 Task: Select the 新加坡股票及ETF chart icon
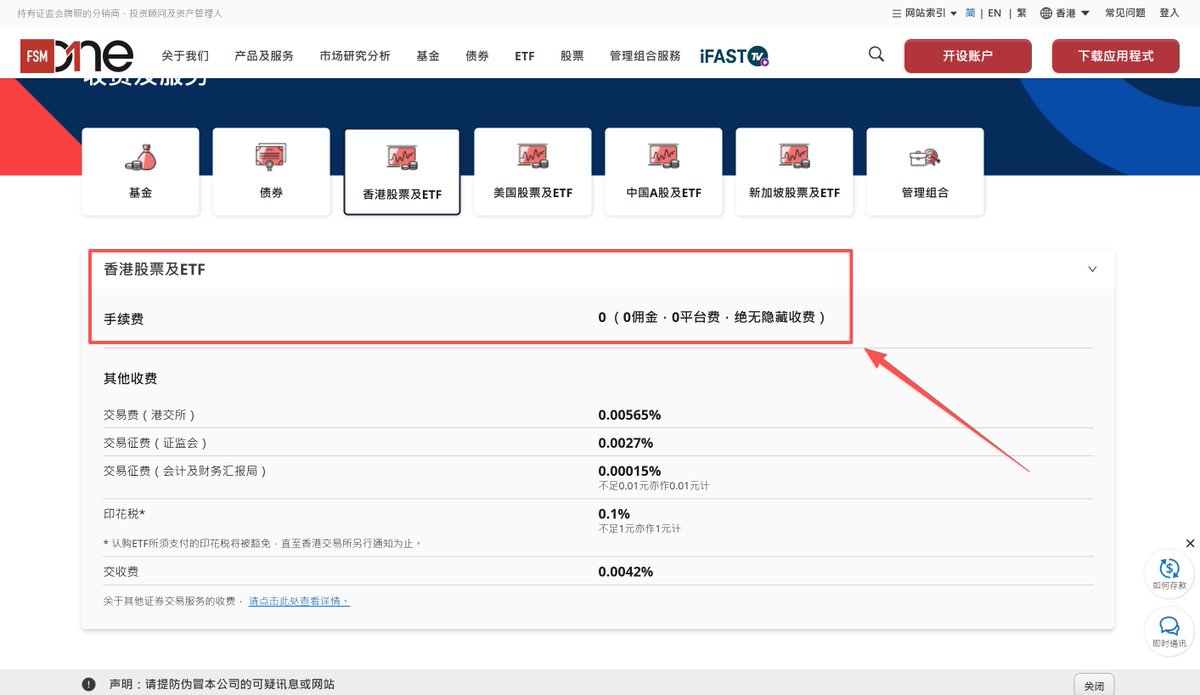(x=794, y=155)
